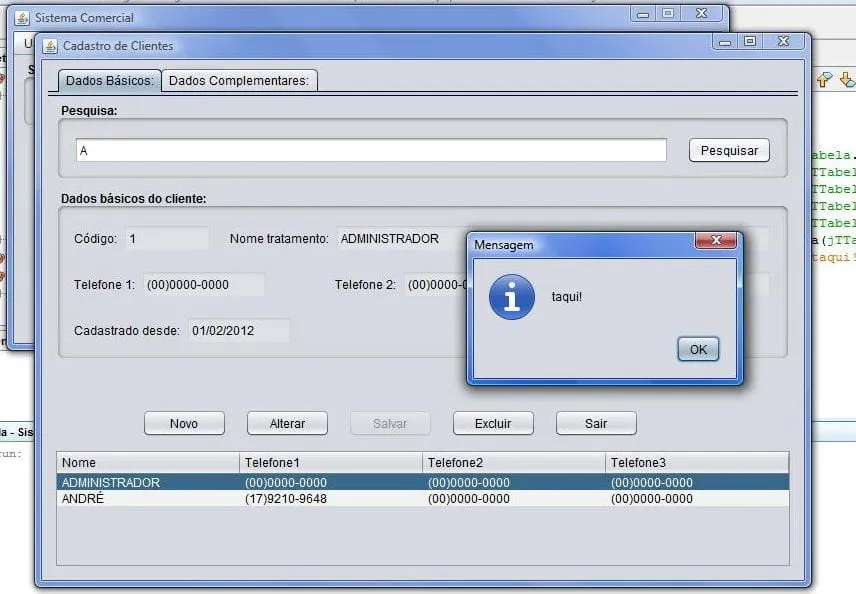Viewport: 856px width, 594px height.
Task: Click the disabled Salvar button
Action: (x=390, y=424)
